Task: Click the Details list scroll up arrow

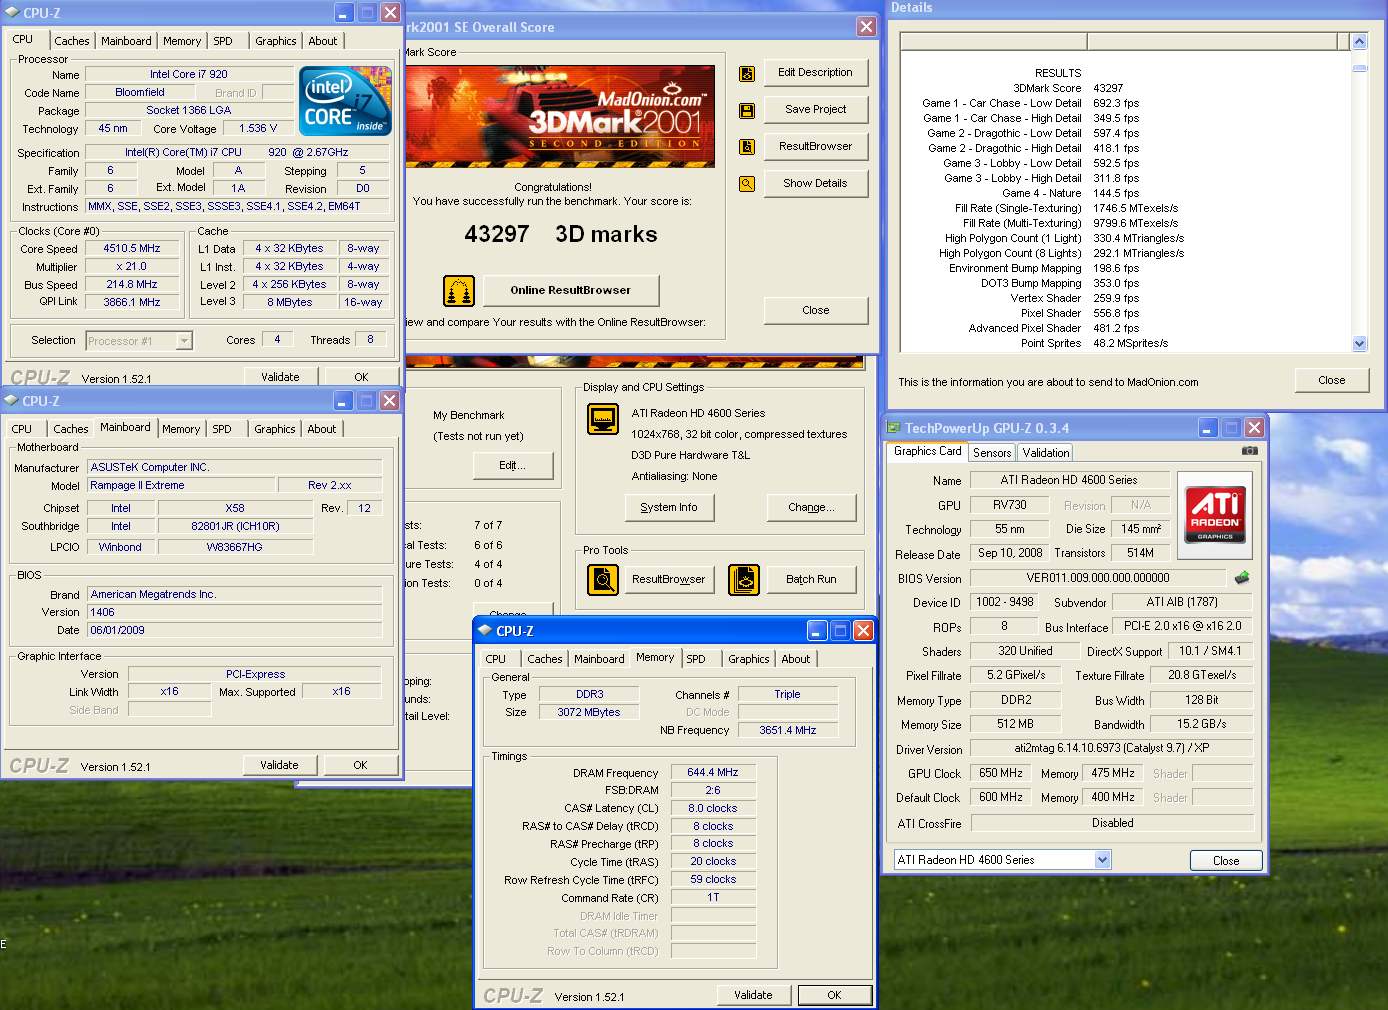Action: point(1359,42)
